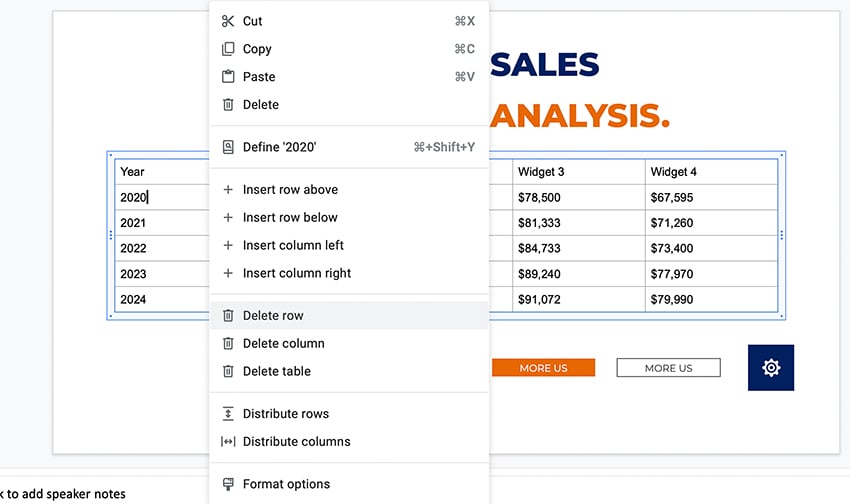Click the Distribute rows icon
Viewport: 850px width, 504px height.
coord(228,414)
